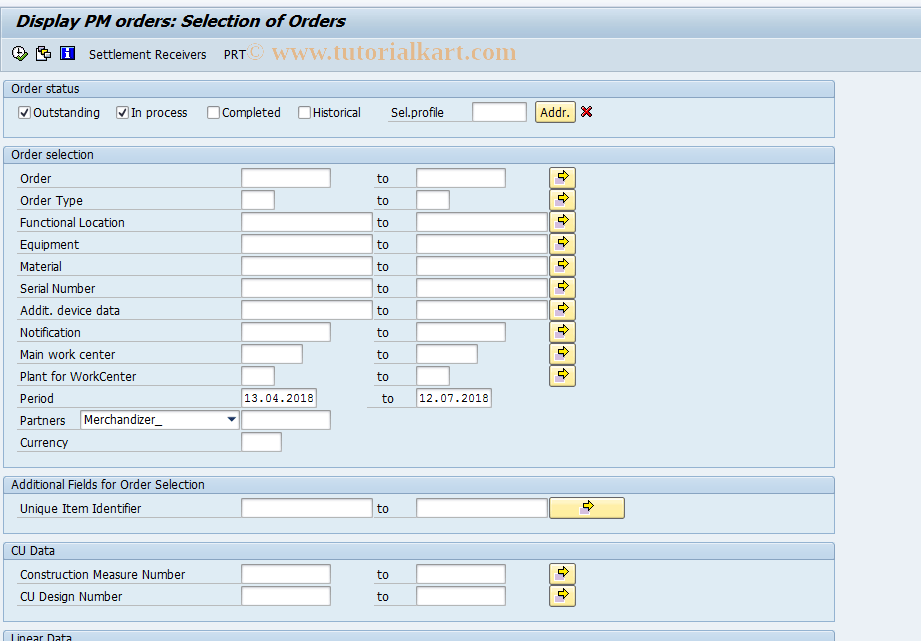Enable the Completed order status checkbox

(212, 112)
